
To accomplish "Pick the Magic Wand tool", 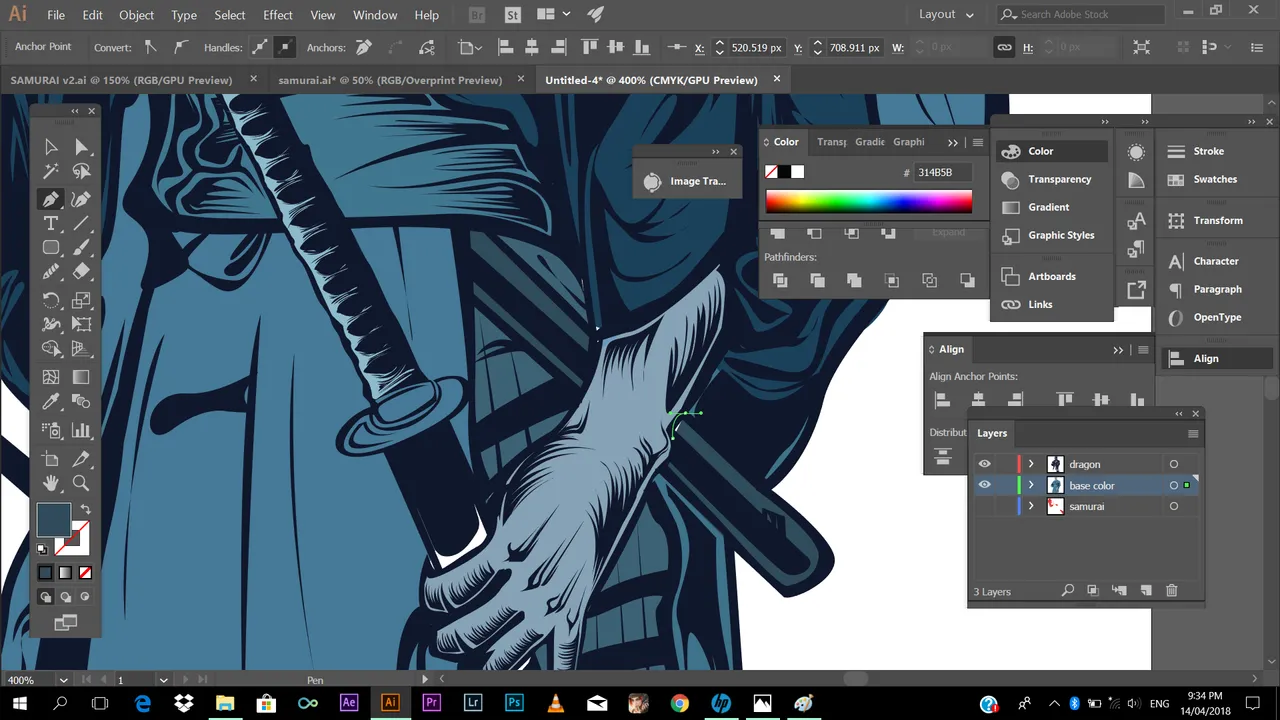I will [x=51, y=172].
